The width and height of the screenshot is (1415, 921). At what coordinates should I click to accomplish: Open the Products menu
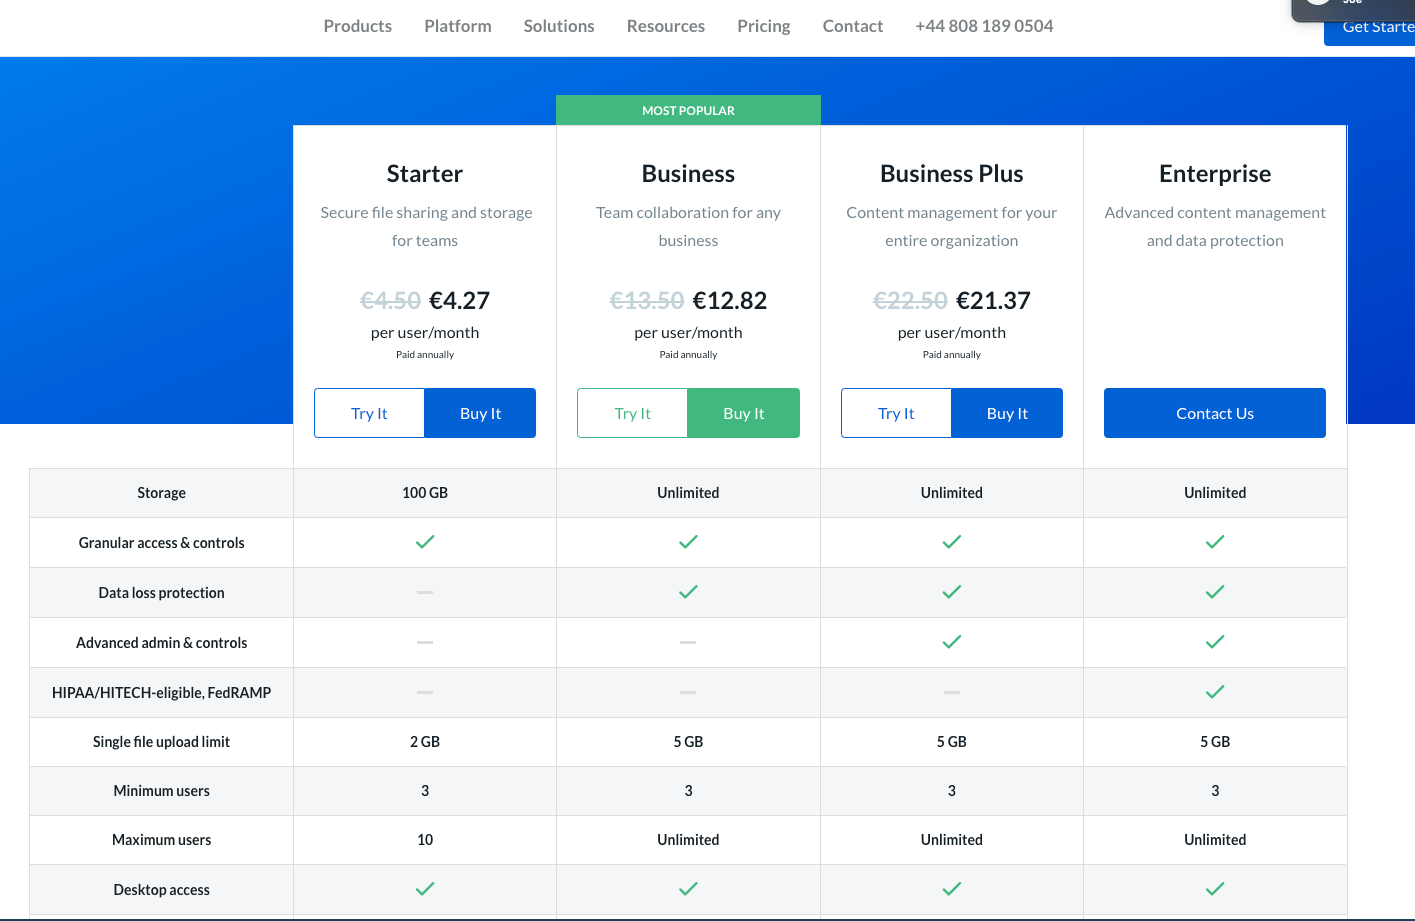(357, 26)
